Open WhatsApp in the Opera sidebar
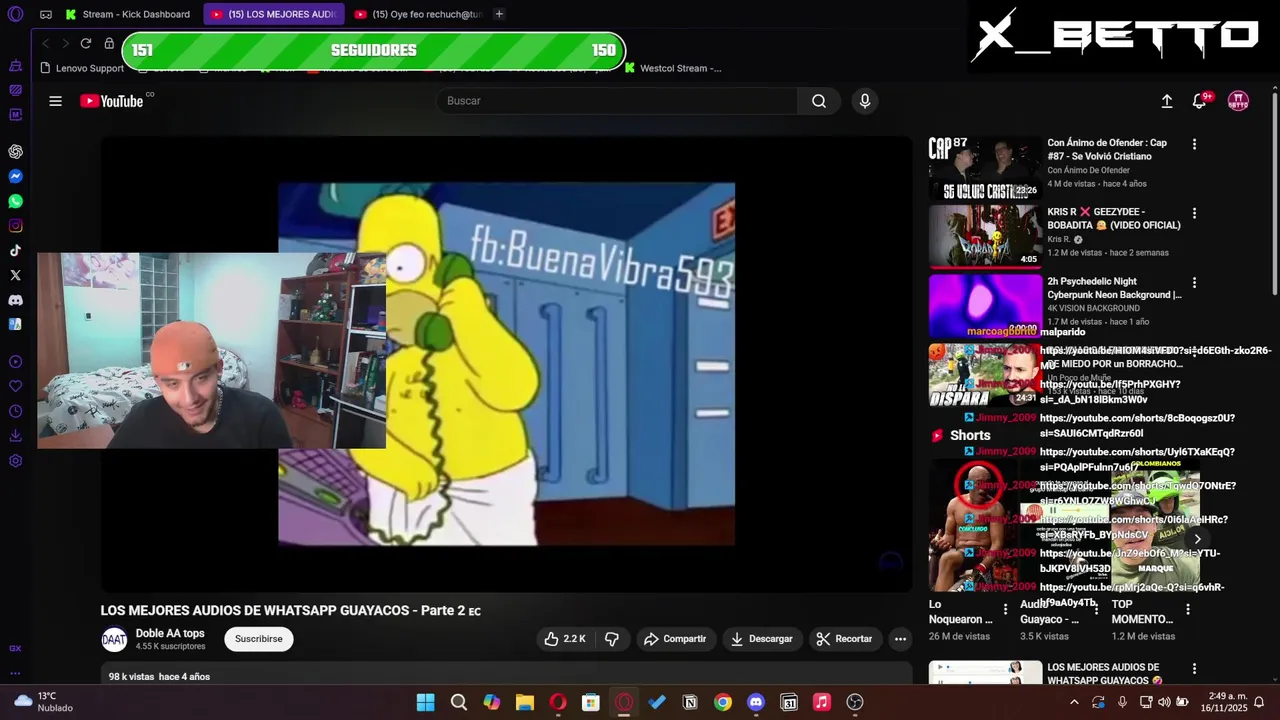The image size is (1280, 720). [x=15, y=201]
